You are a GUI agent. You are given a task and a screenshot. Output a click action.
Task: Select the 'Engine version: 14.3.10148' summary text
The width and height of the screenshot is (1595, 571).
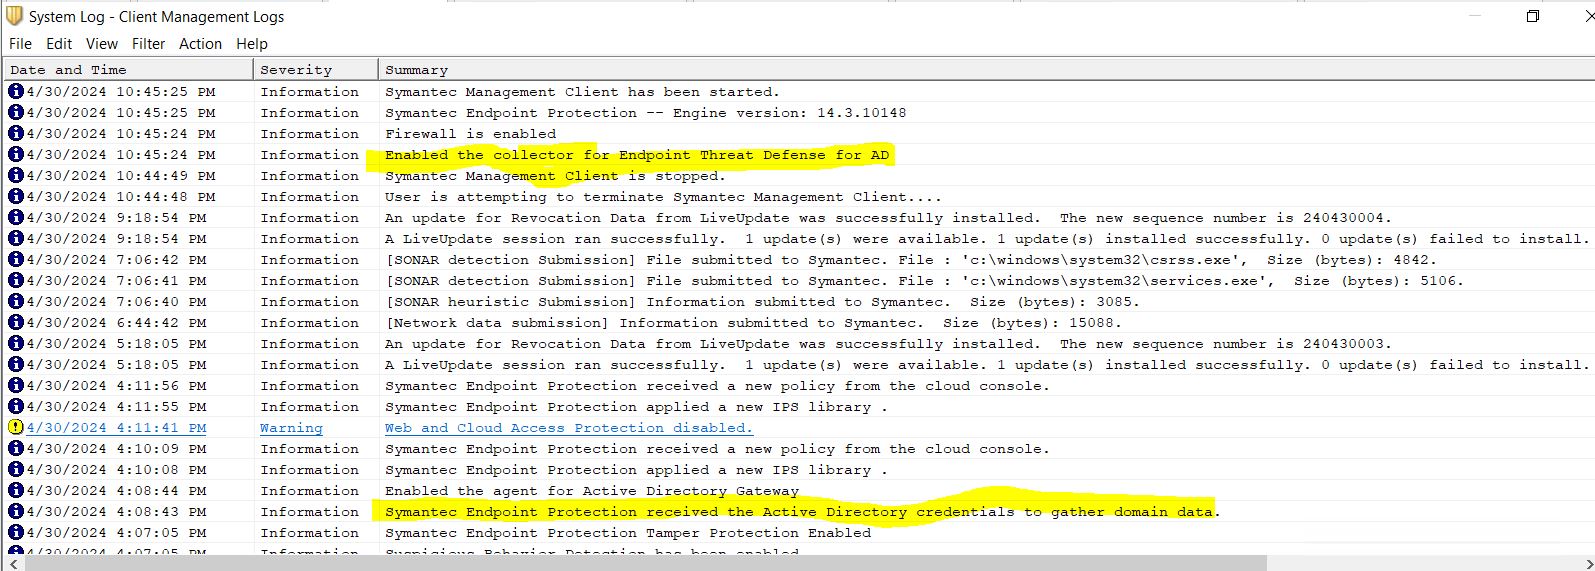tap(646, 113)
